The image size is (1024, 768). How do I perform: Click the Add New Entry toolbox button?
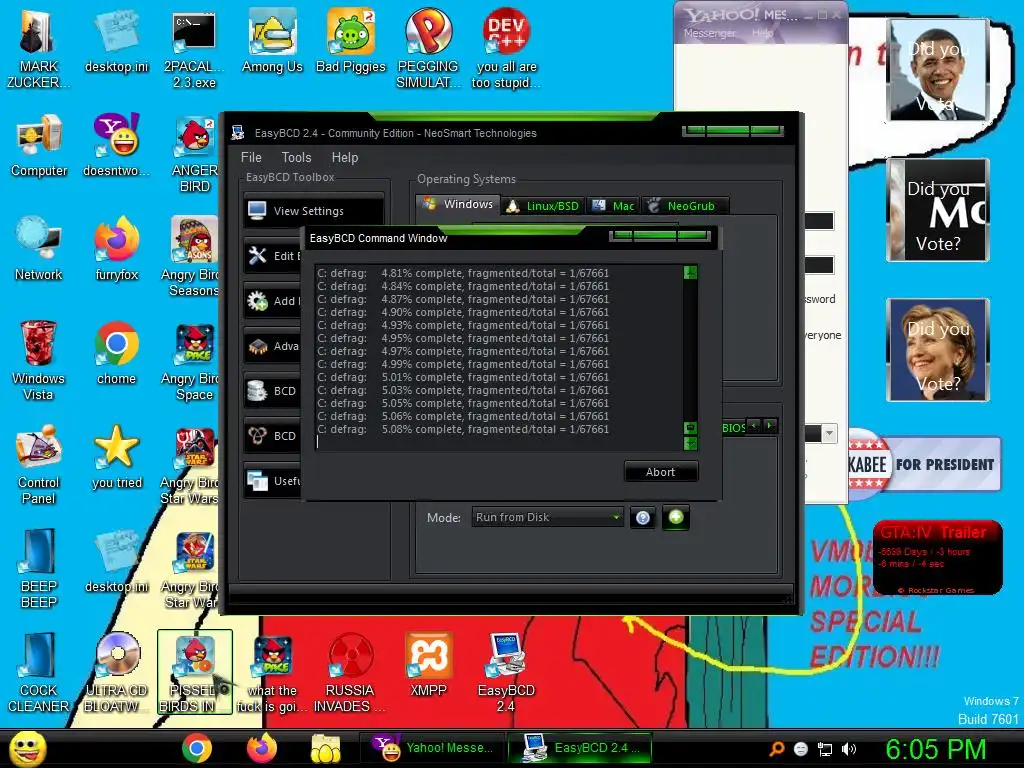272,300
